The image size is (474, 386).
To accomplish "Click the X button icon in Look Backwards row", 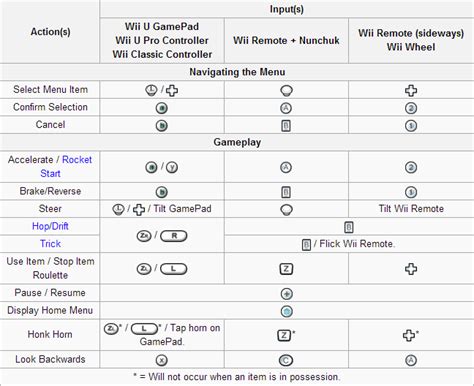I will [162, 360].
